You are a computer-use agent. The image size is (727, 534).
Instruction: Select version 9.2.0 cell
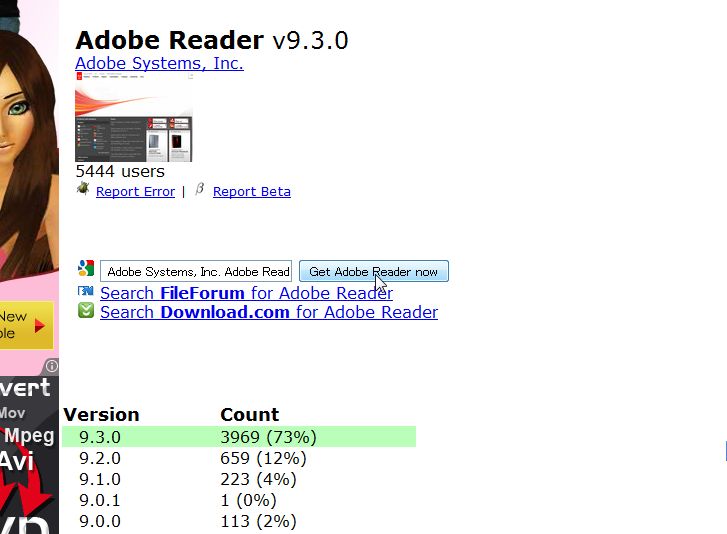click(100, 458)
